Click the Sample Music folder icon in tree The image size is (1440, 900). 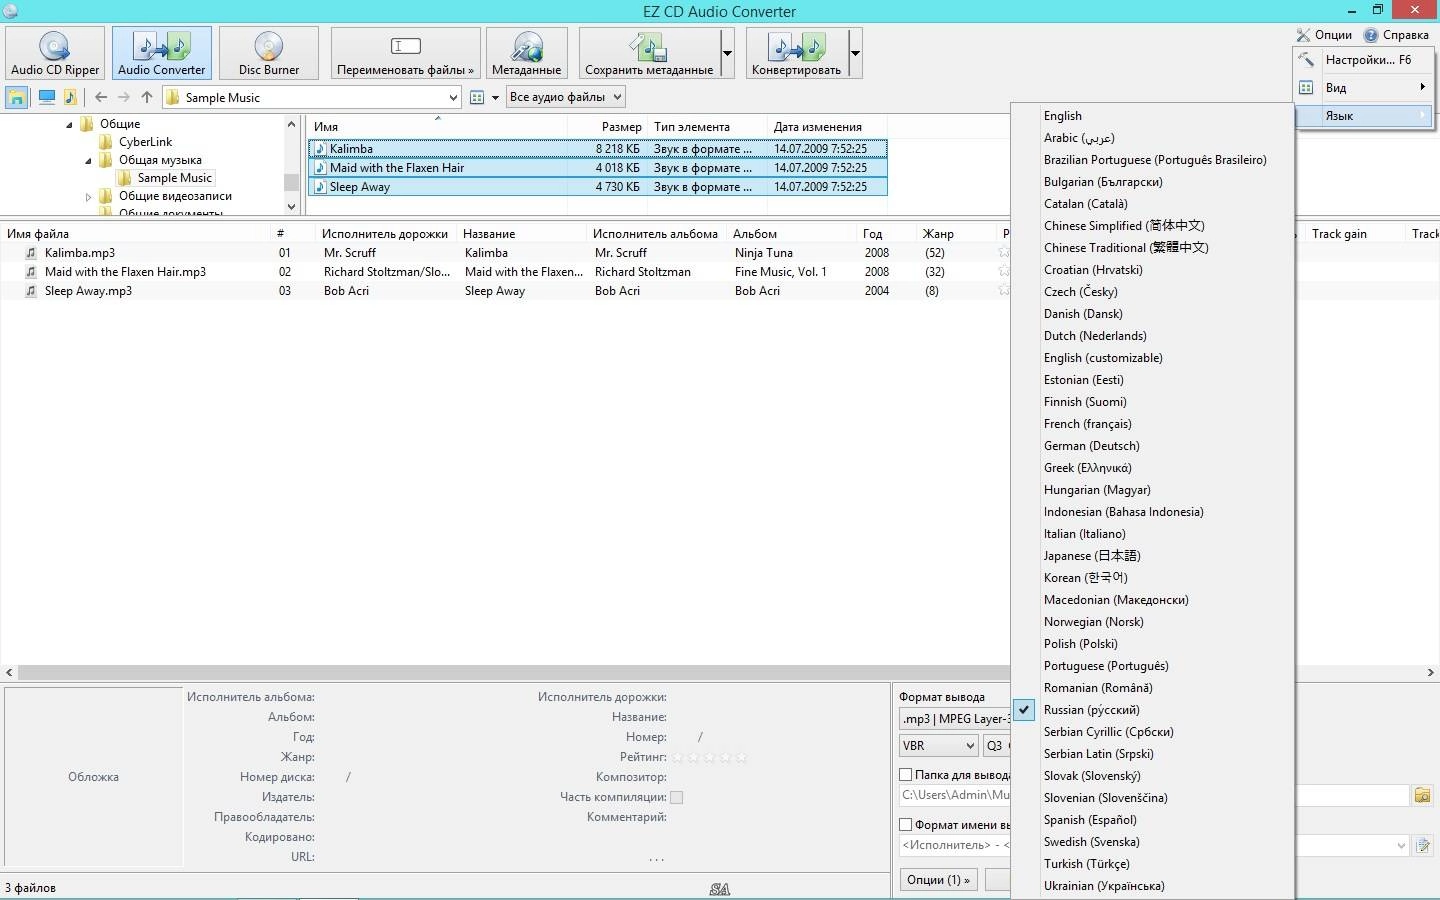(124, 178)
